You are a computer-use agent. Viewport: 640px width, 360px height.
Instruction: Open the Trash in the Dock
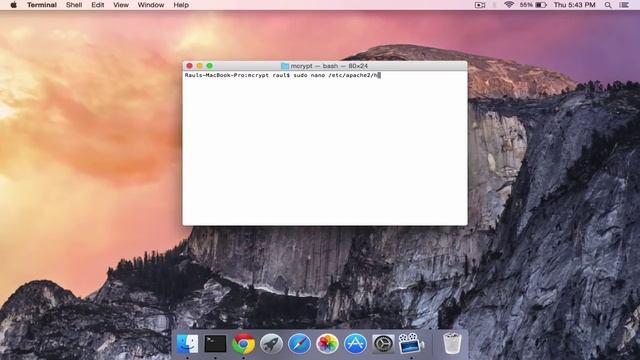click(452, 344)
